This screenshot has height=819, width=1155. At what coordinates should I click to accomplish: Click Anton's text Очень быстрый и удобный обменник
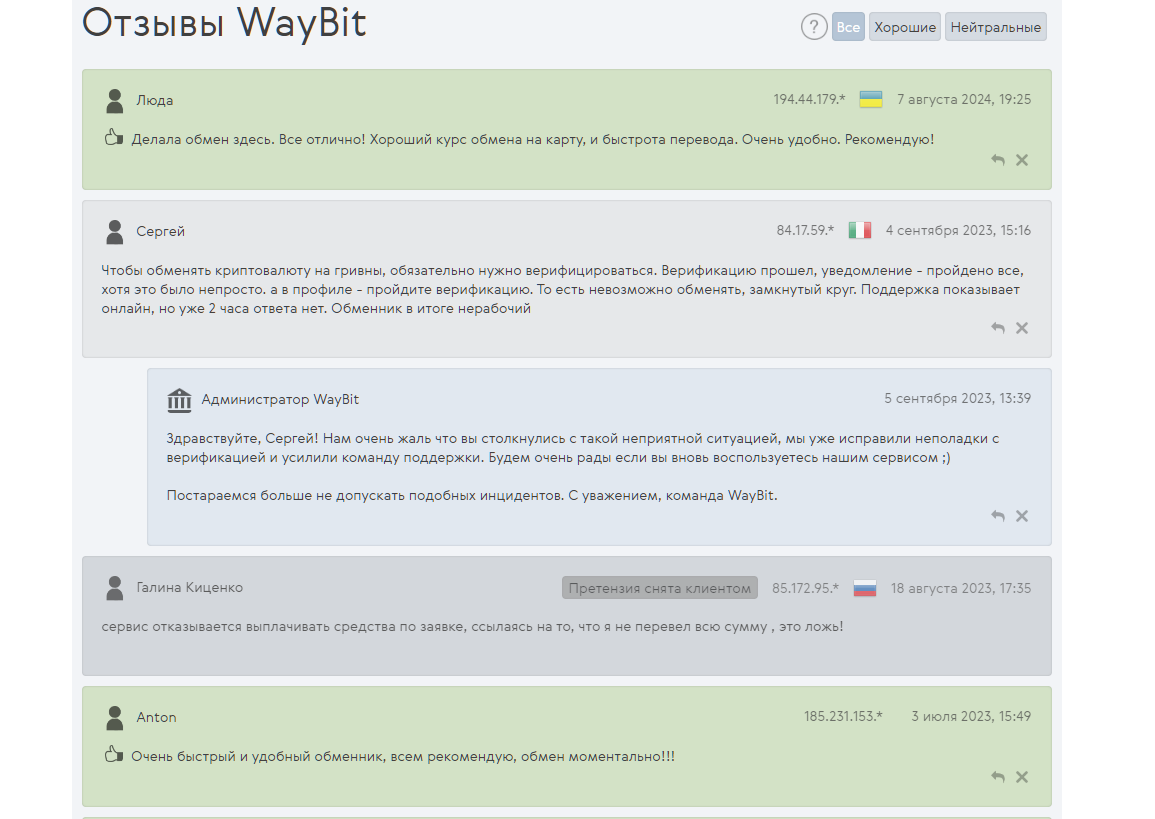[403, 756]
